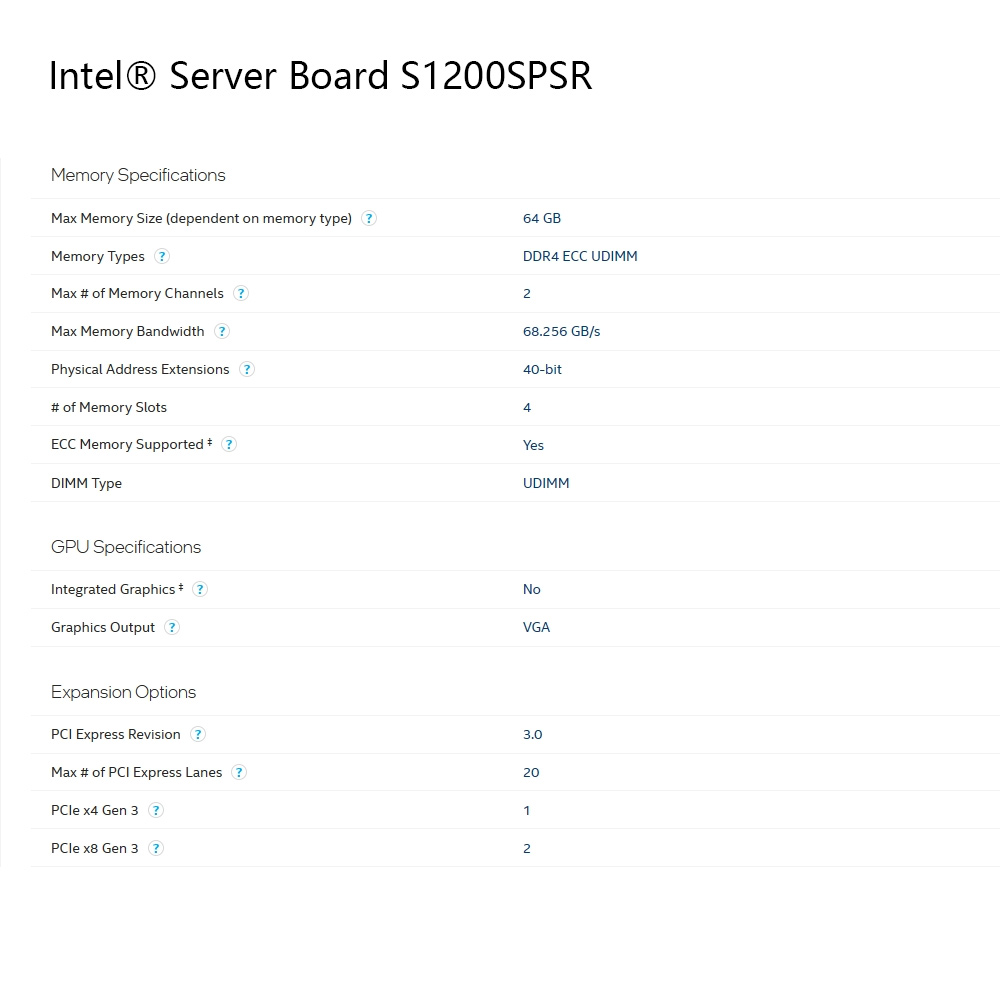Select the Expansion Options heading
This screenshot has height=1000, width=1000.
(x=123, y=692)
